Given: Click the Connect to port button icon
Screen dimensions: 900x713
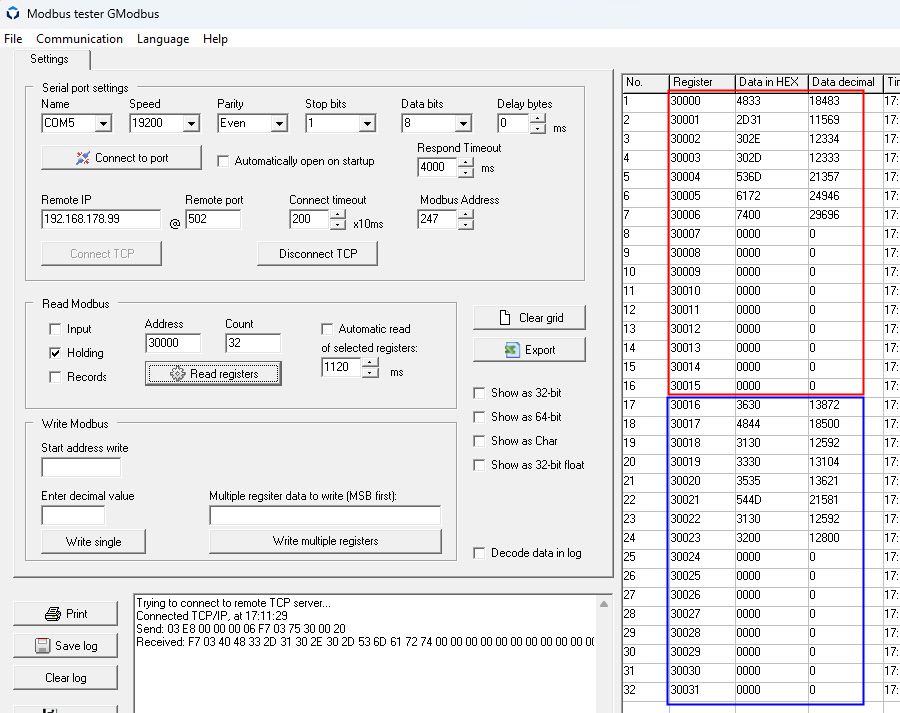Looking at the screenshot, I should pos(83,158).
